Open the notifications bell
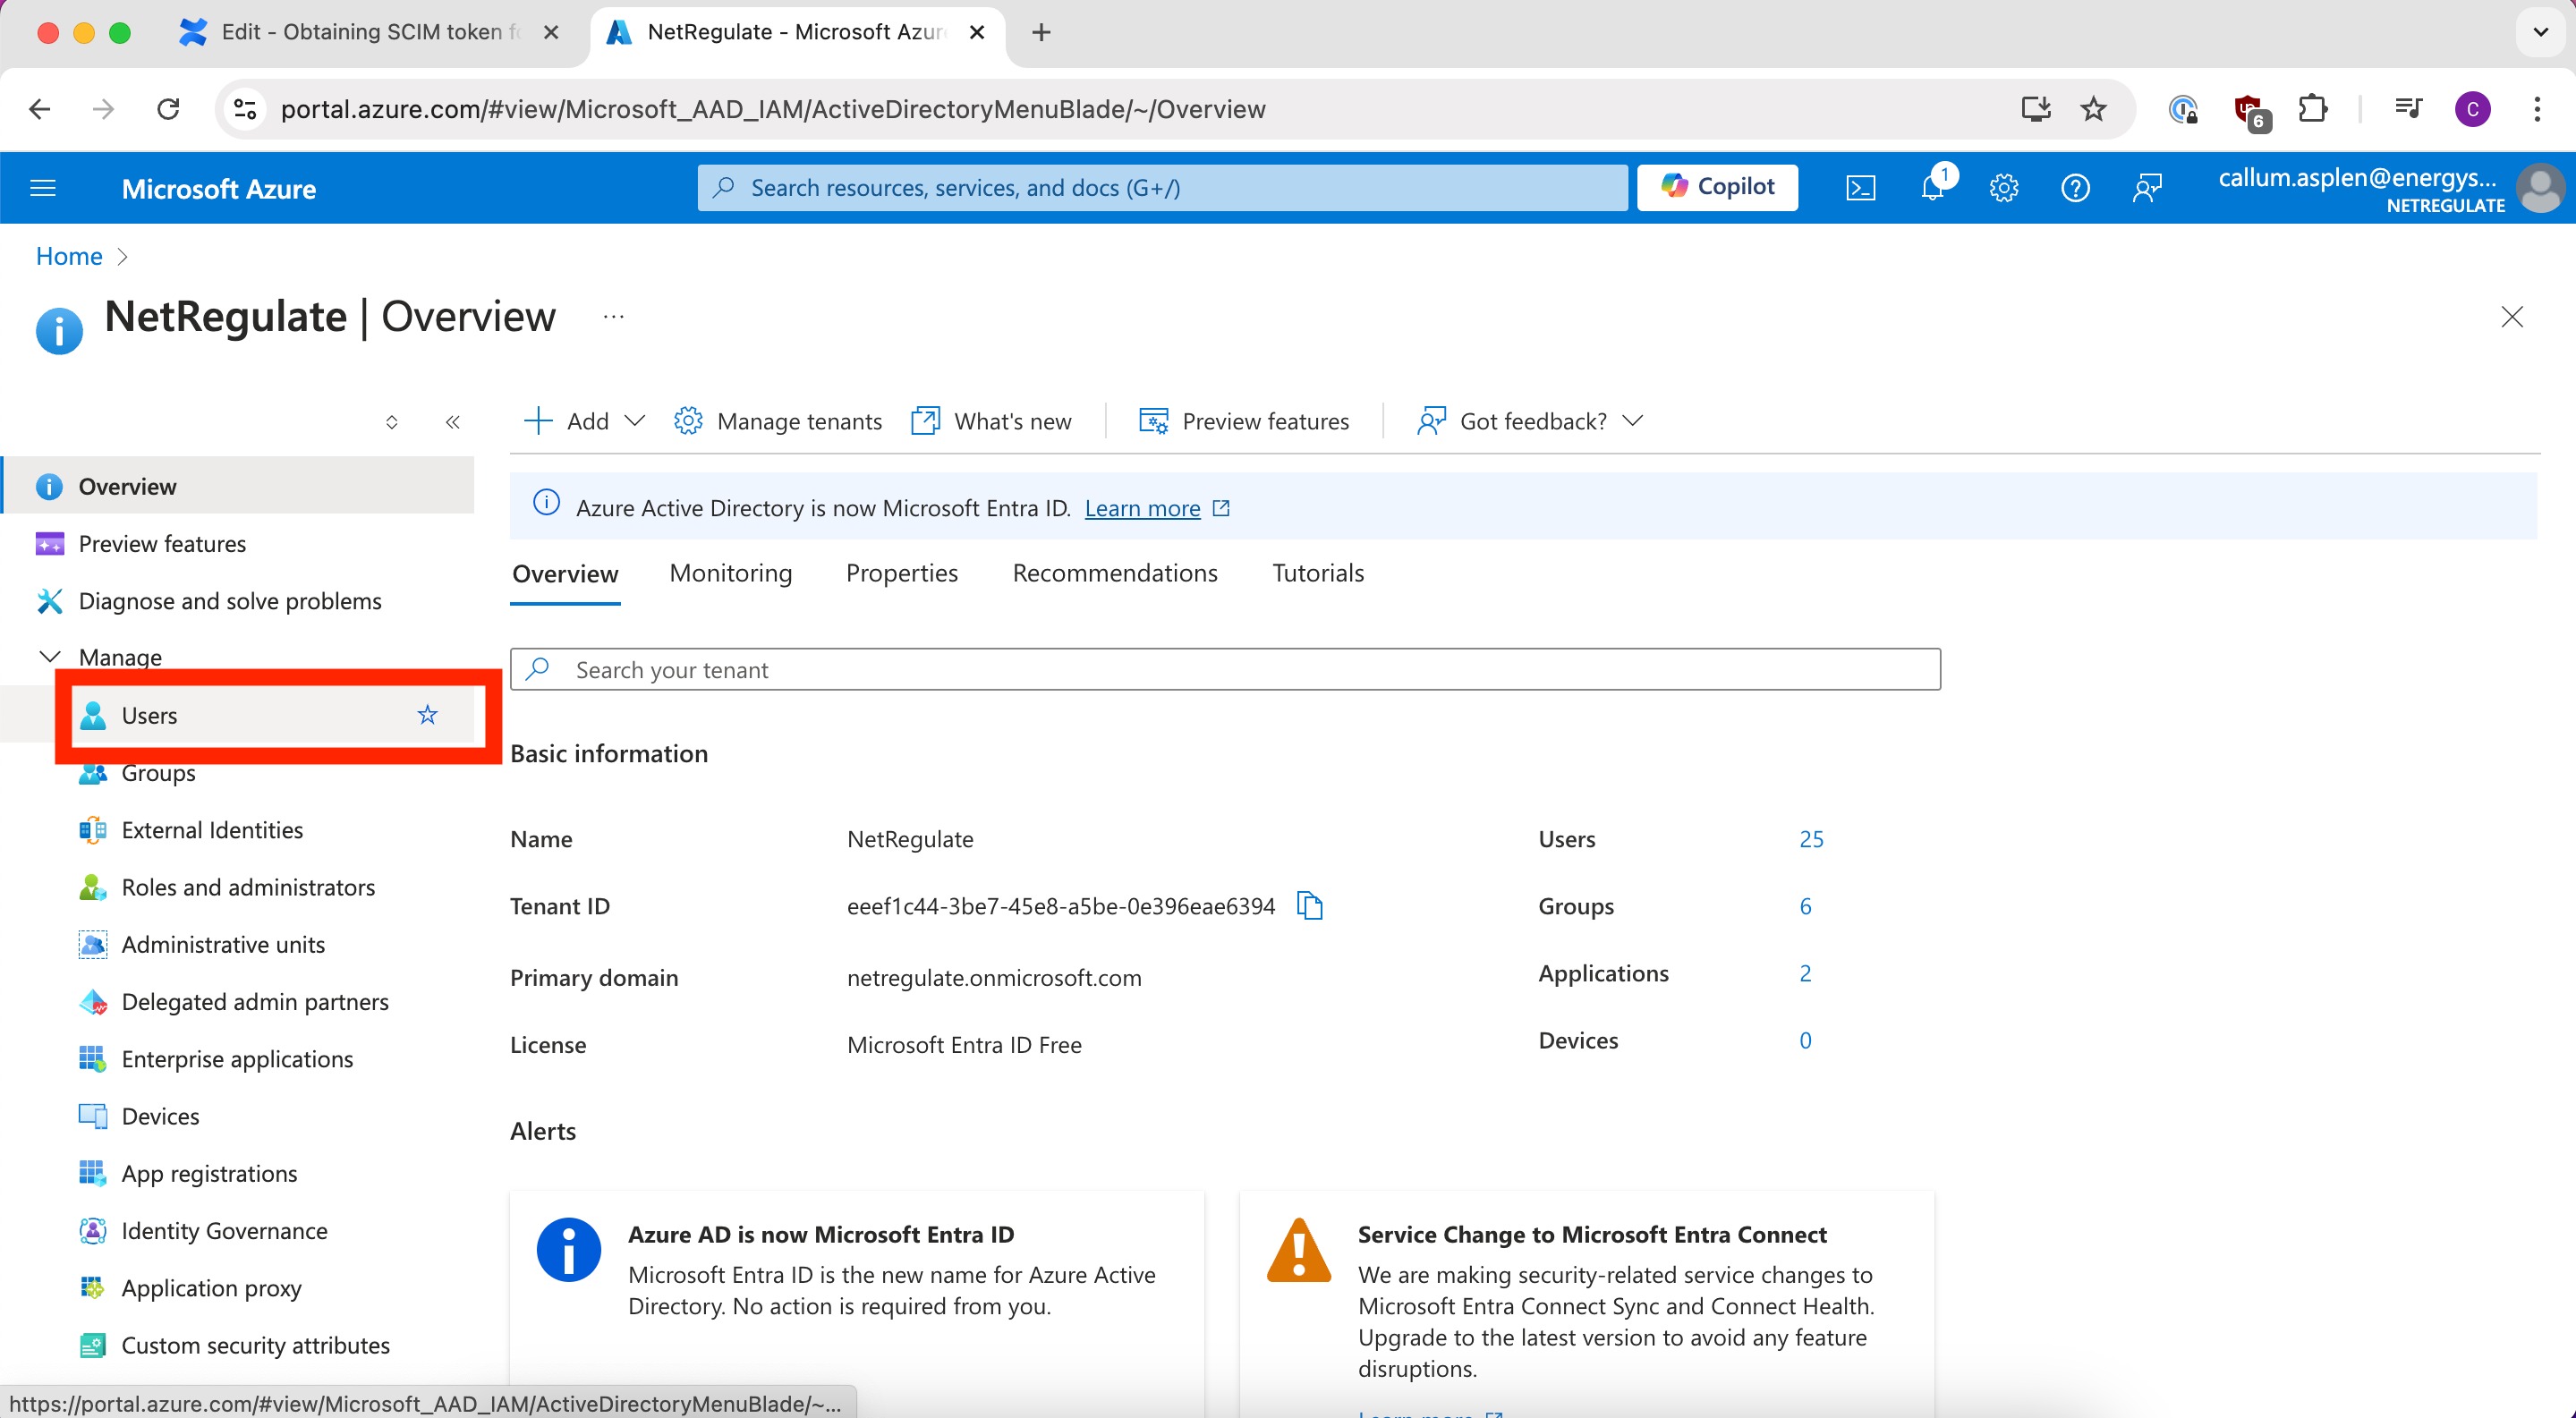 tap(1933, 188)
